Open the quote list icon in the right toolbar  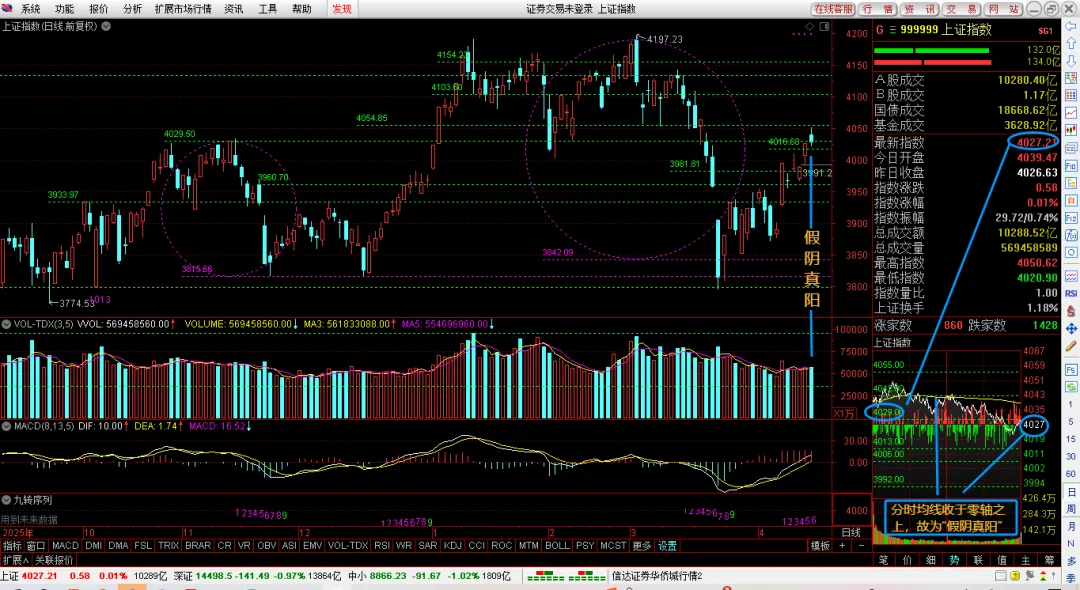(1071, 77)
